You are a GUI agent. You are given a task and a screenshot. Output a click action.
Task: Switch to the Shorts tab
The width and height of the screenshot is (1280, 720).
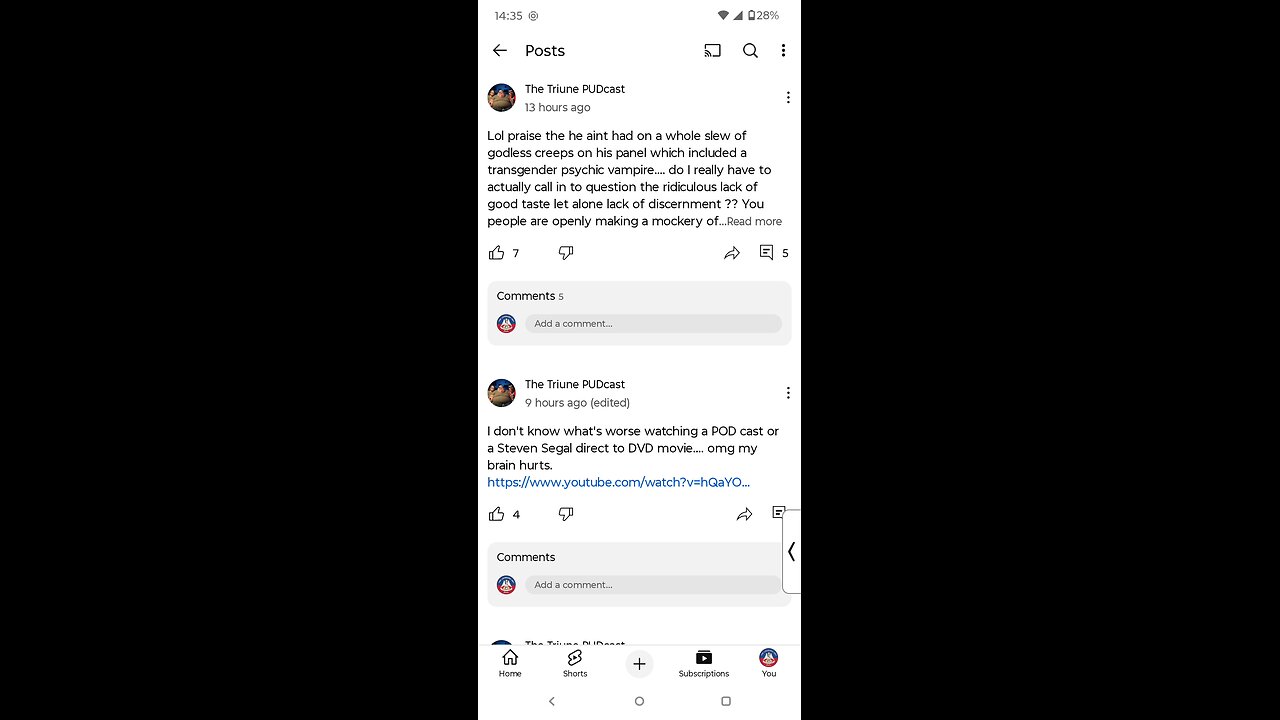click(575, 663)
